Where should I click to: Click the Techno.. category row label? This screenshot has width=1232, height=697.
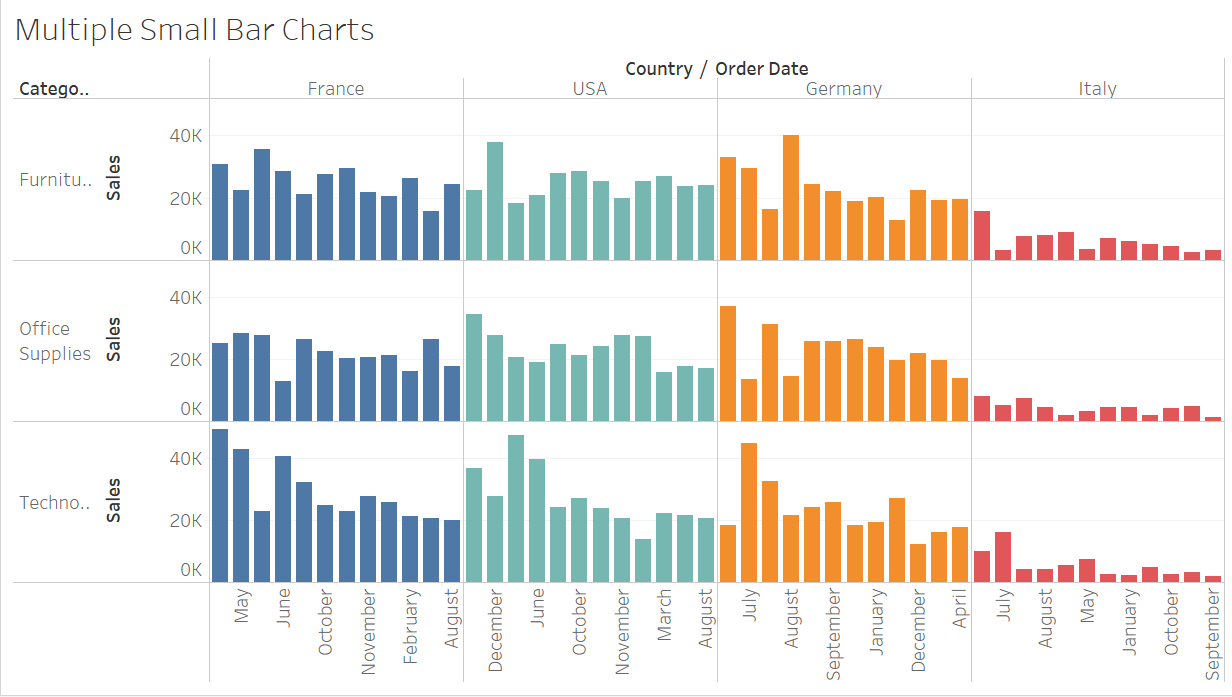55,503
